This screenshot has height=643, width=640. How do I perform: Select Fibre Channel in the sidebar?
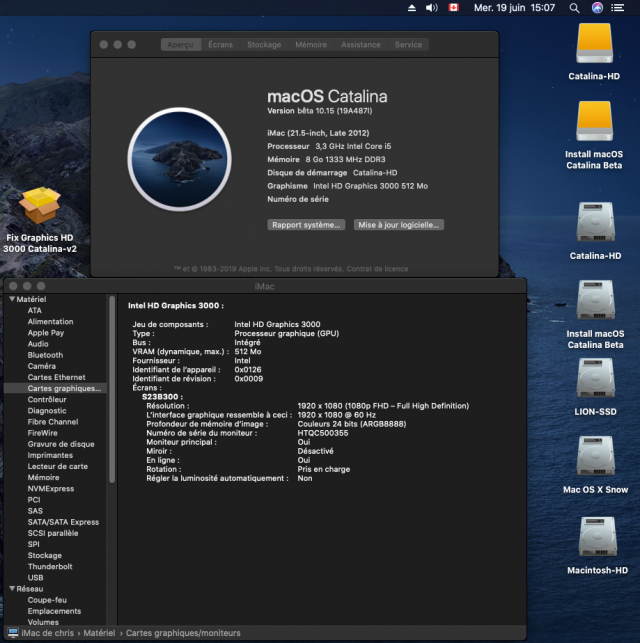52,422
